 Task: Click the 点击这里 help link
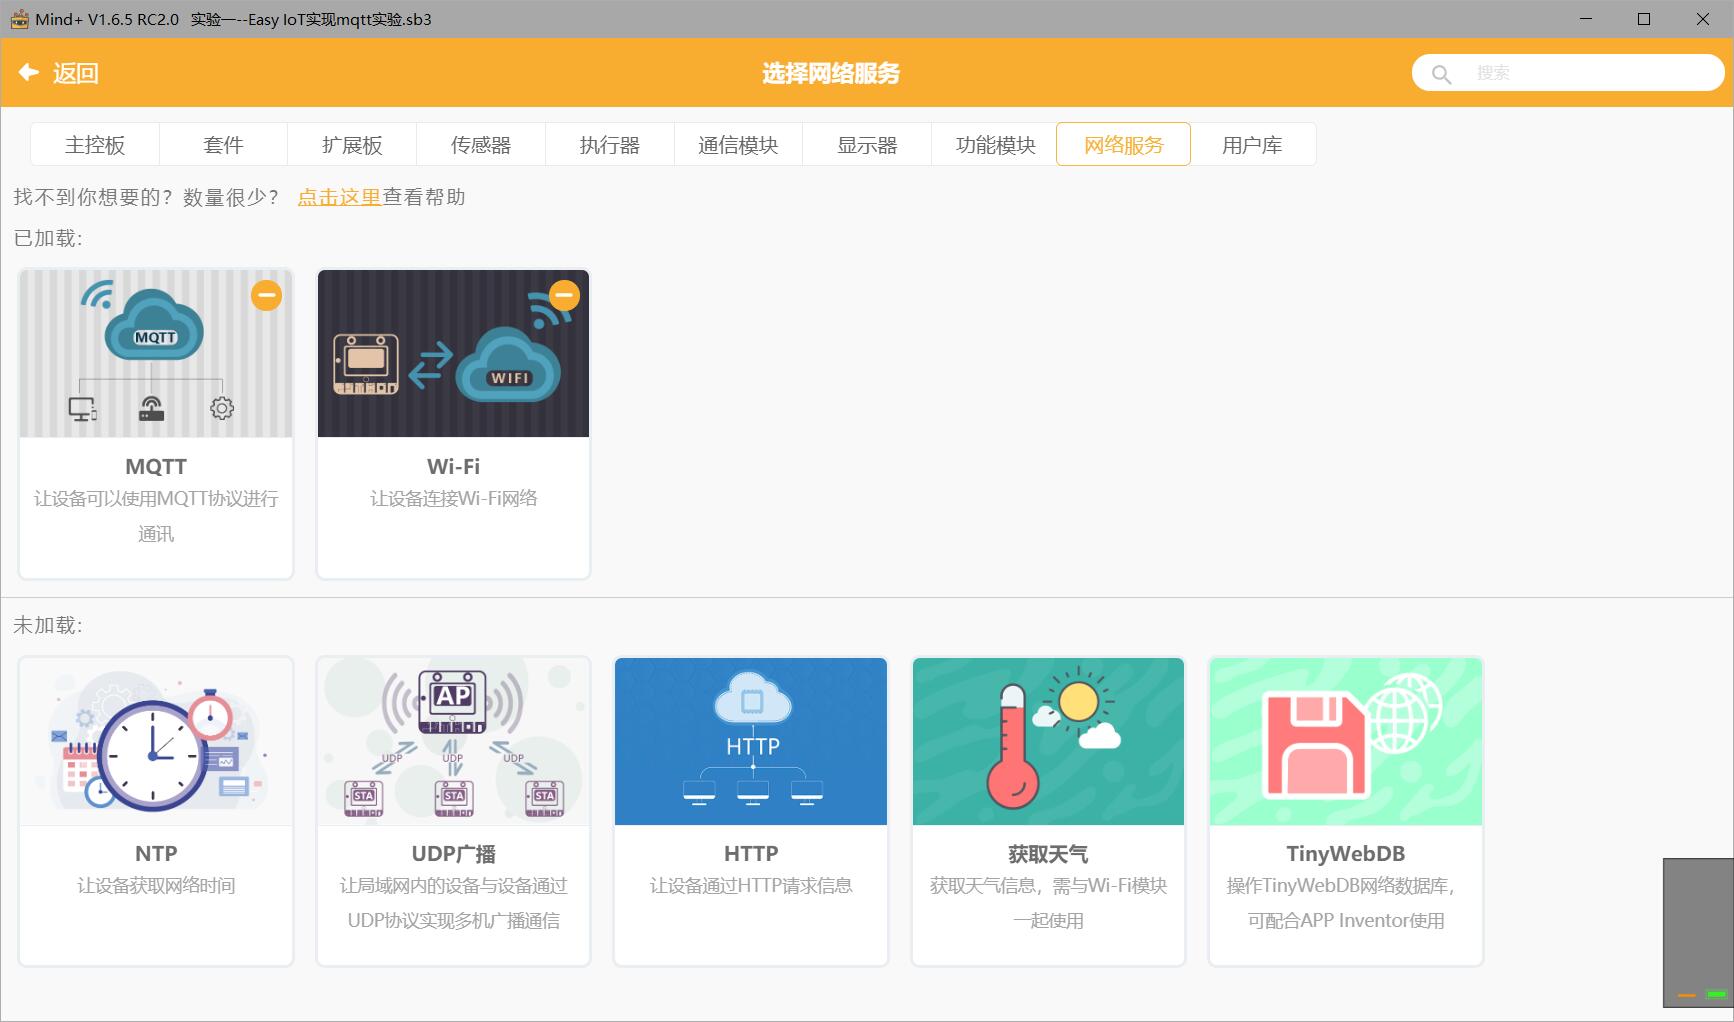339,197
